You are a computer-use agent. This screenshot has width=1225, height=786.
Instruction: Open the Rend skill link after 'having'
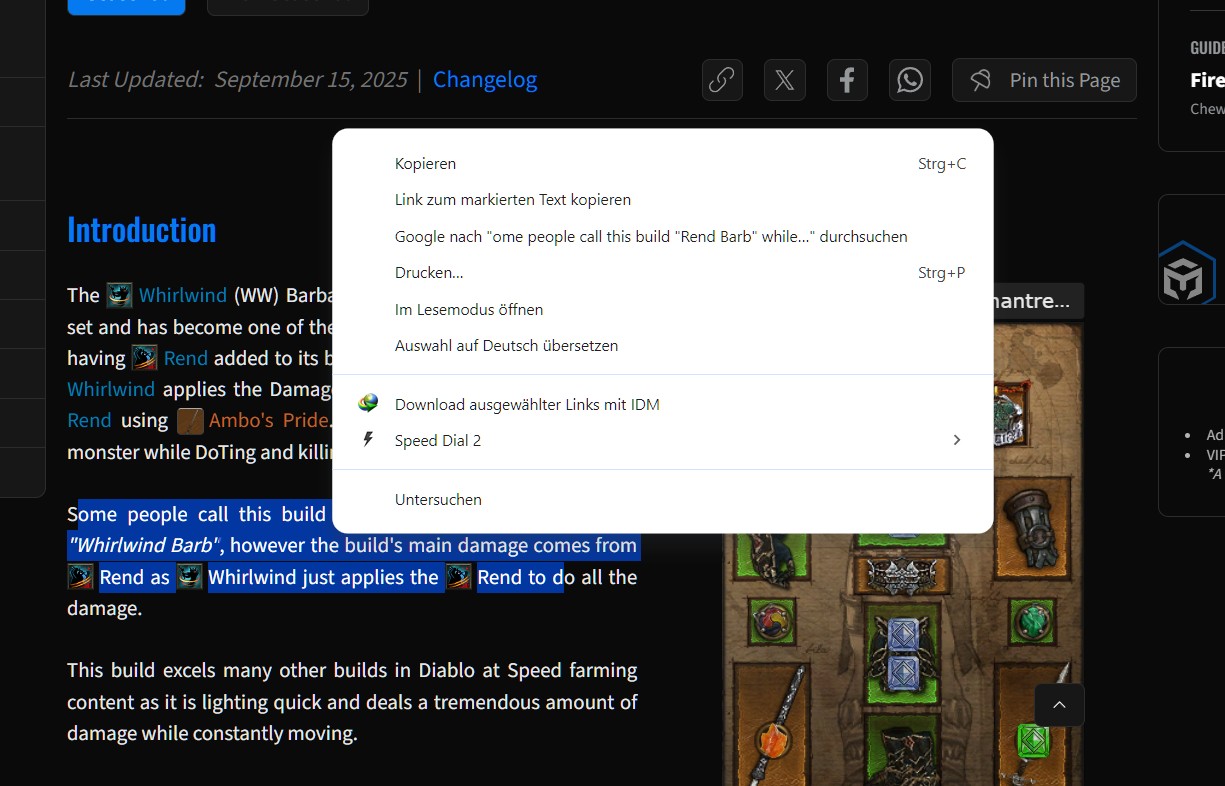[x=186, y=357]
